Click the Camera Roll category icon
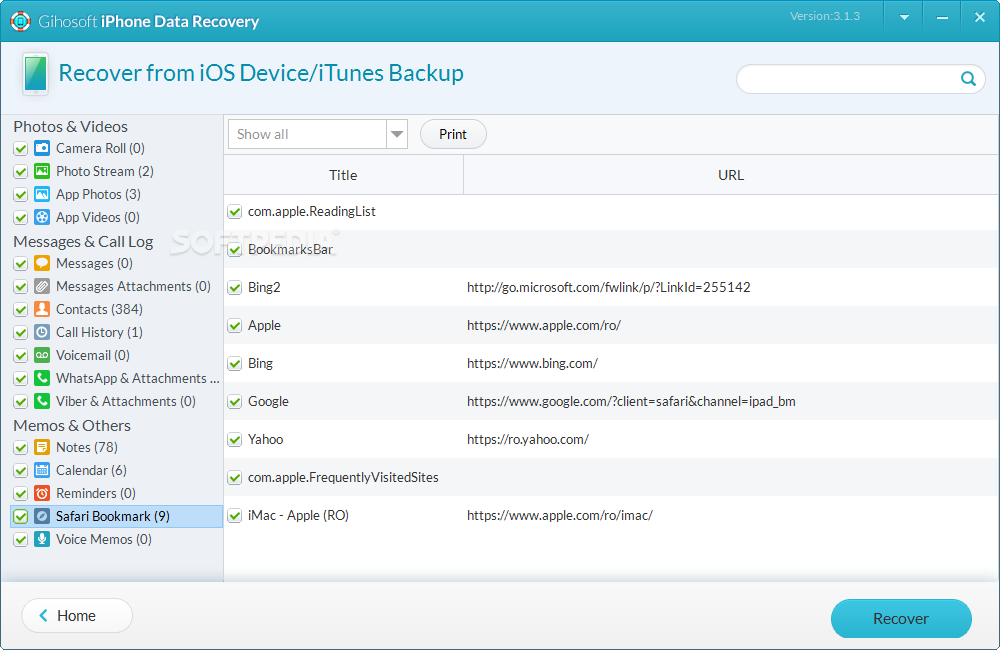The height and width of the screenshot is (650, 1000). [42, 149]
